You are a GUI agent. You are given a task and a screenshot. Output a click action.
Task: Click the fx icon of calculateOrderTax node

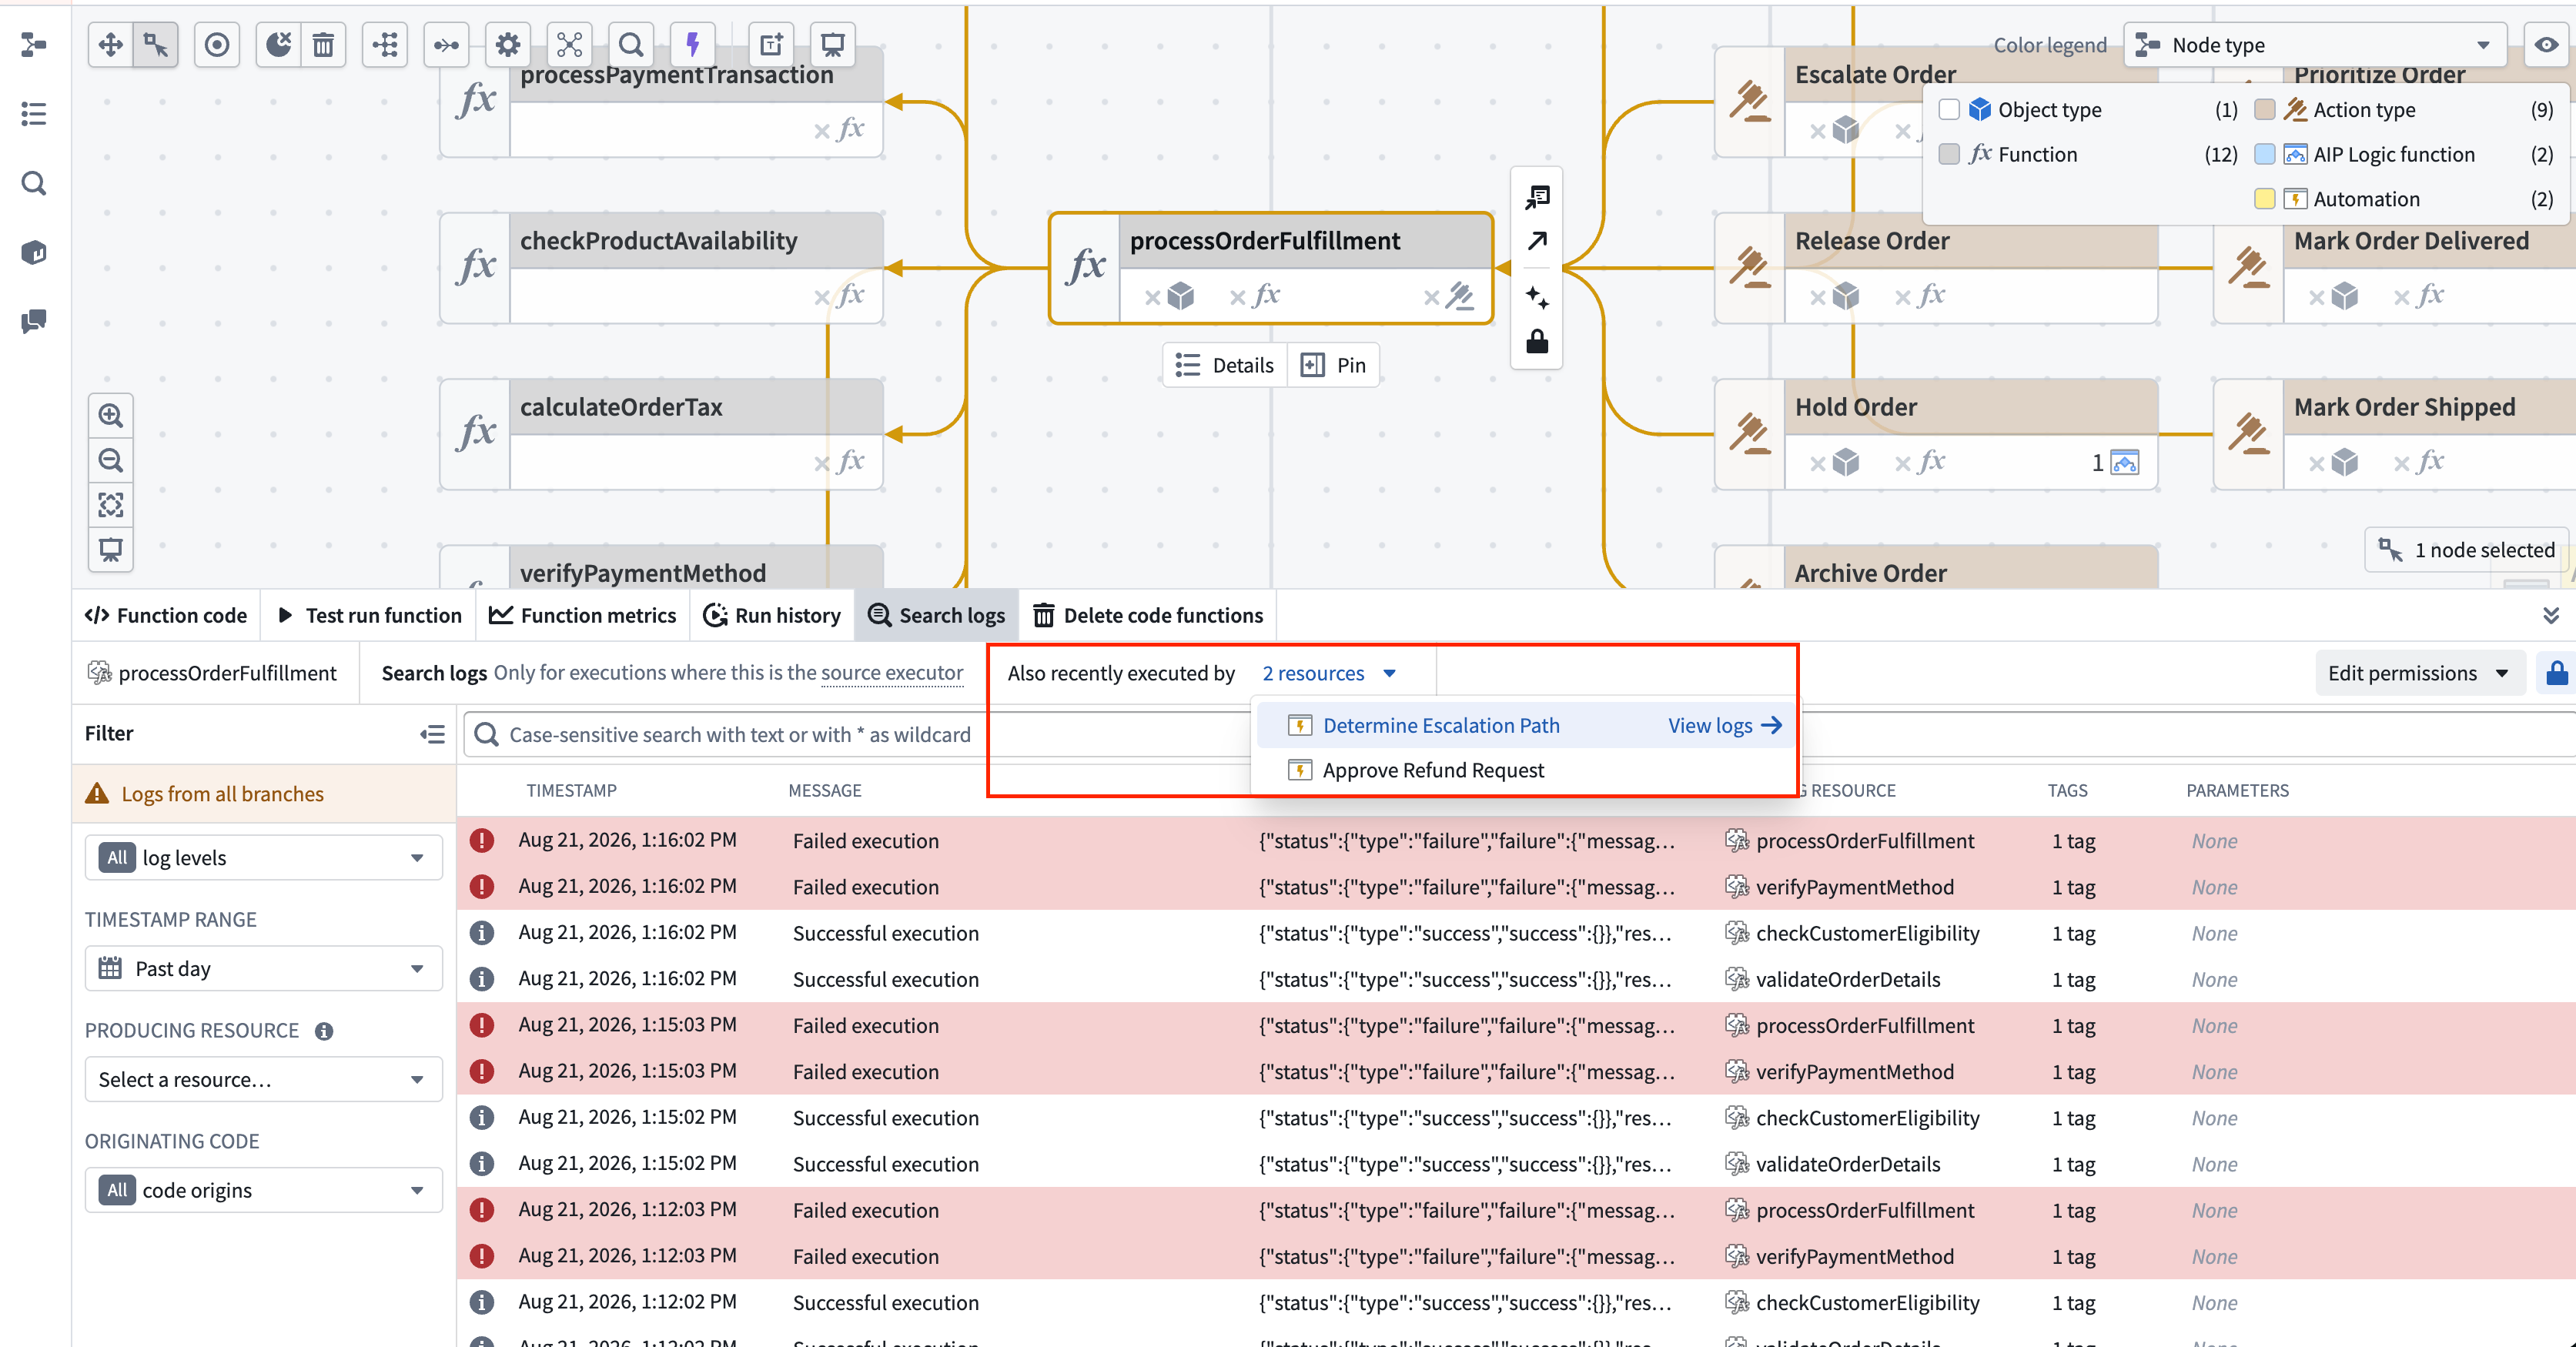click(x=476, y=433)
